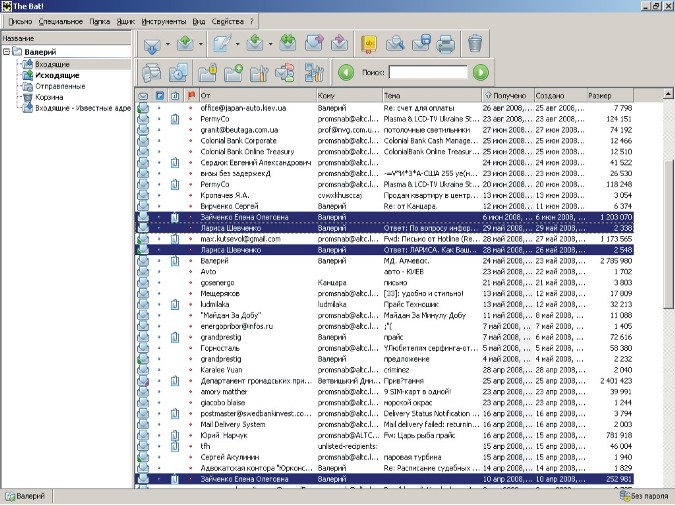
Task: Select message from max.kutsevol@gmail.com
Action: 384,239
